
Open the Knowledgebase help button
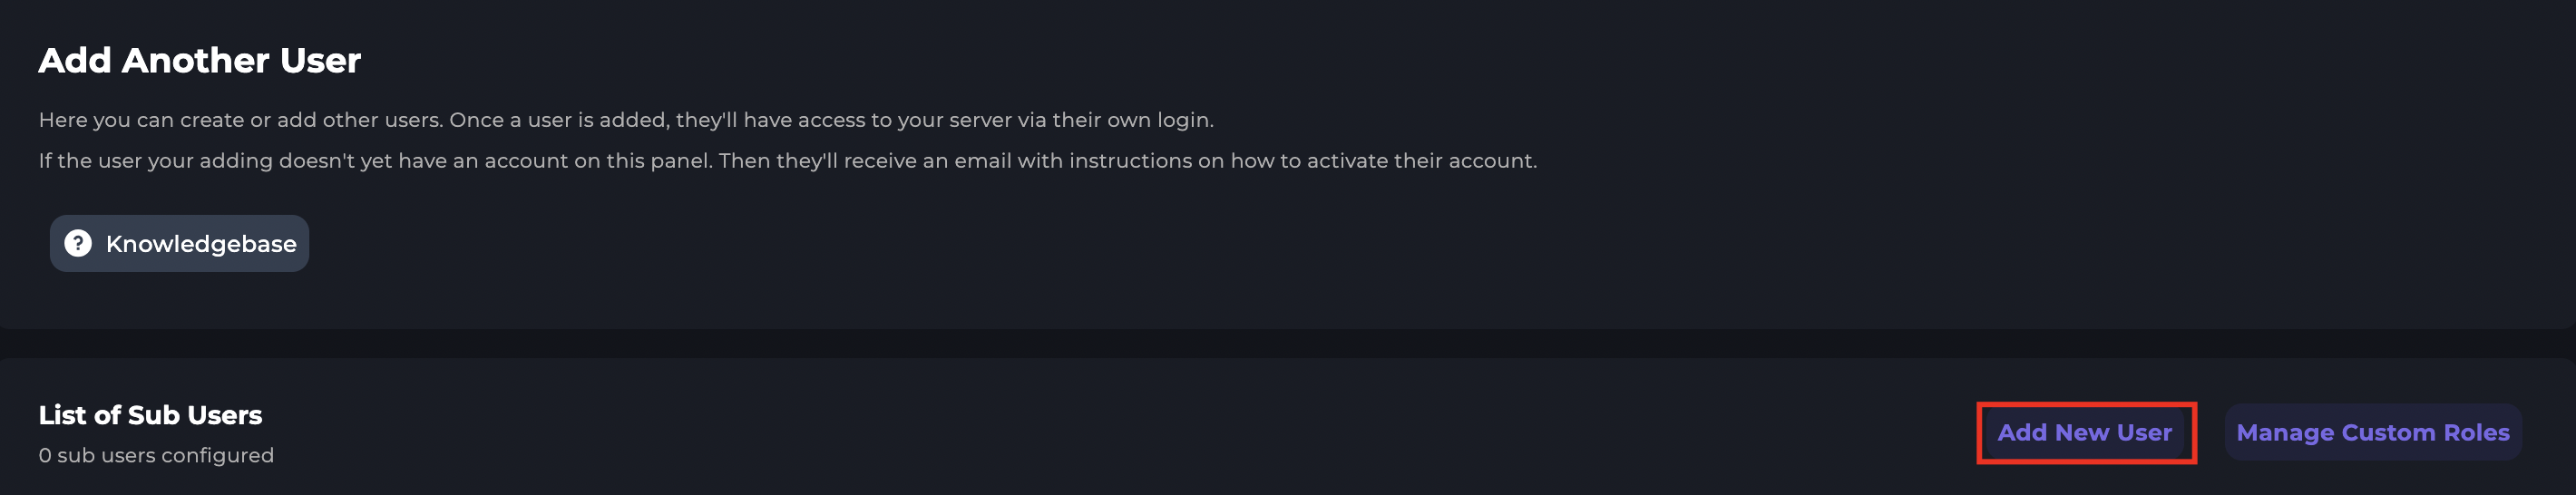click(x=180, y=243)
